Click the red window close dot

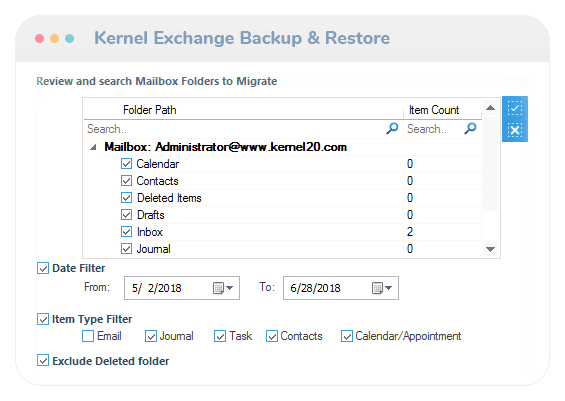(x=40, y=38)
